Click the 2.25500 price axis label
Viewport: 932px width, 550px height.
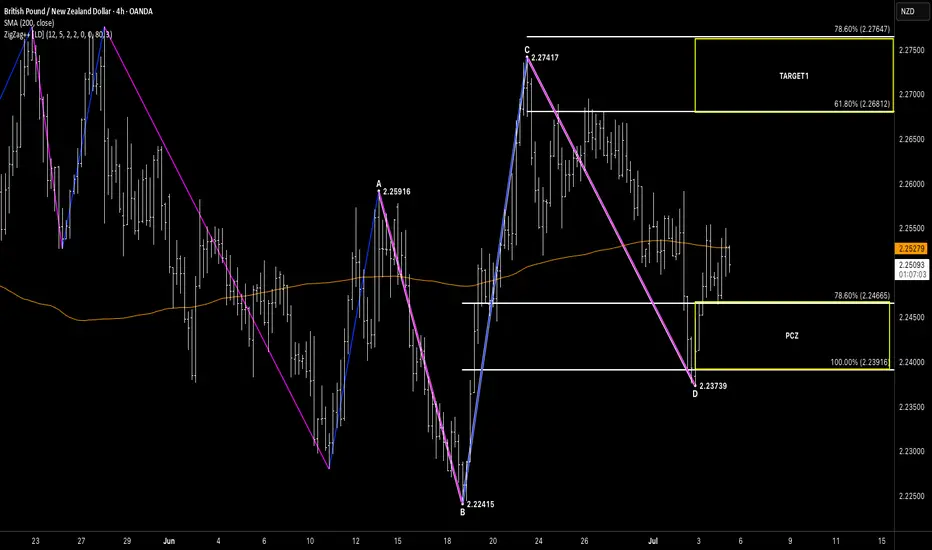pyautogui.click(x=911, y=228)
